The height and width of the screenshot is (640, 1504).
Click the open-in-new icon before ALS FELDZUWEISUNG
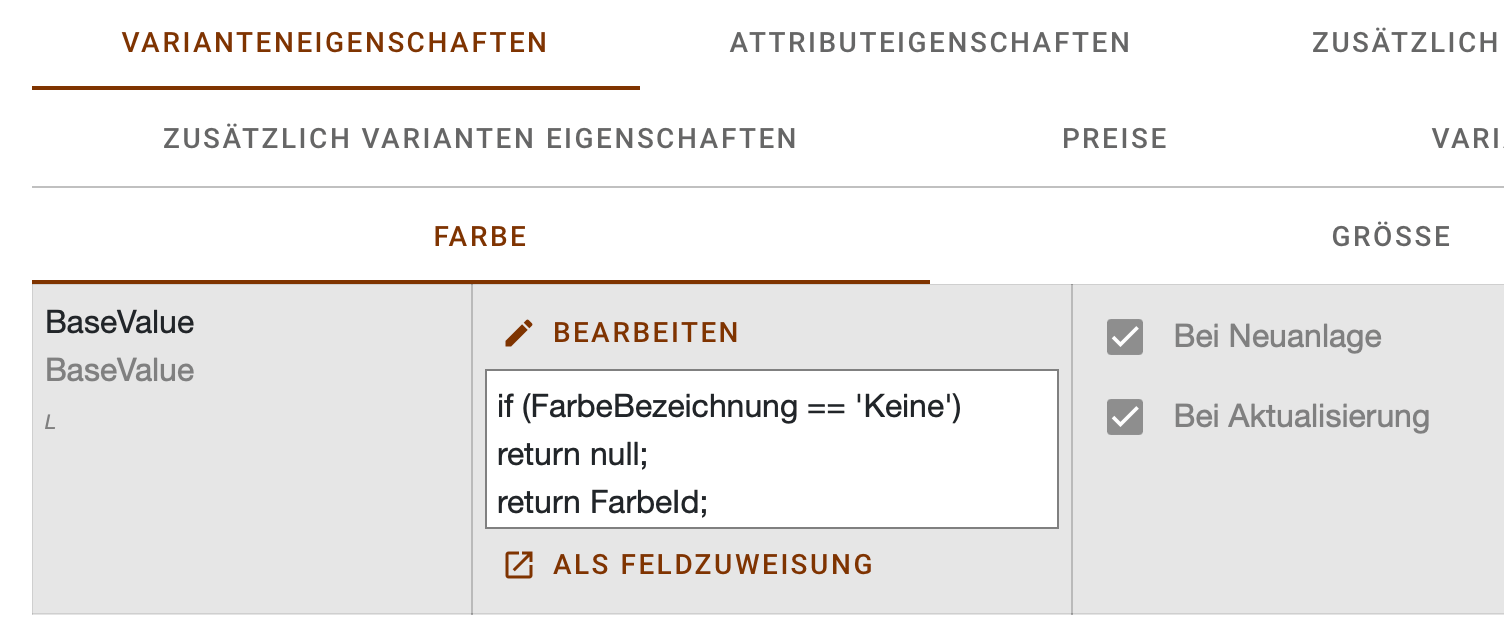tap(518, 565)
